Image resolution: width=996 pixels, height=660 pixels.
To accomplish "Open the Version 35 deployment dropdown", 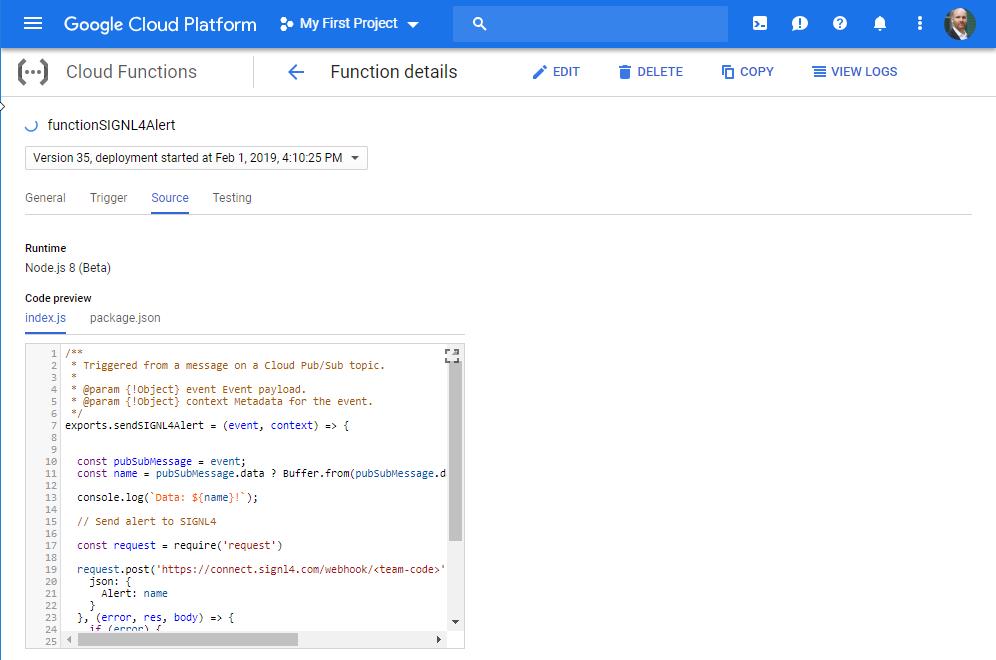I will coord(196,158).
